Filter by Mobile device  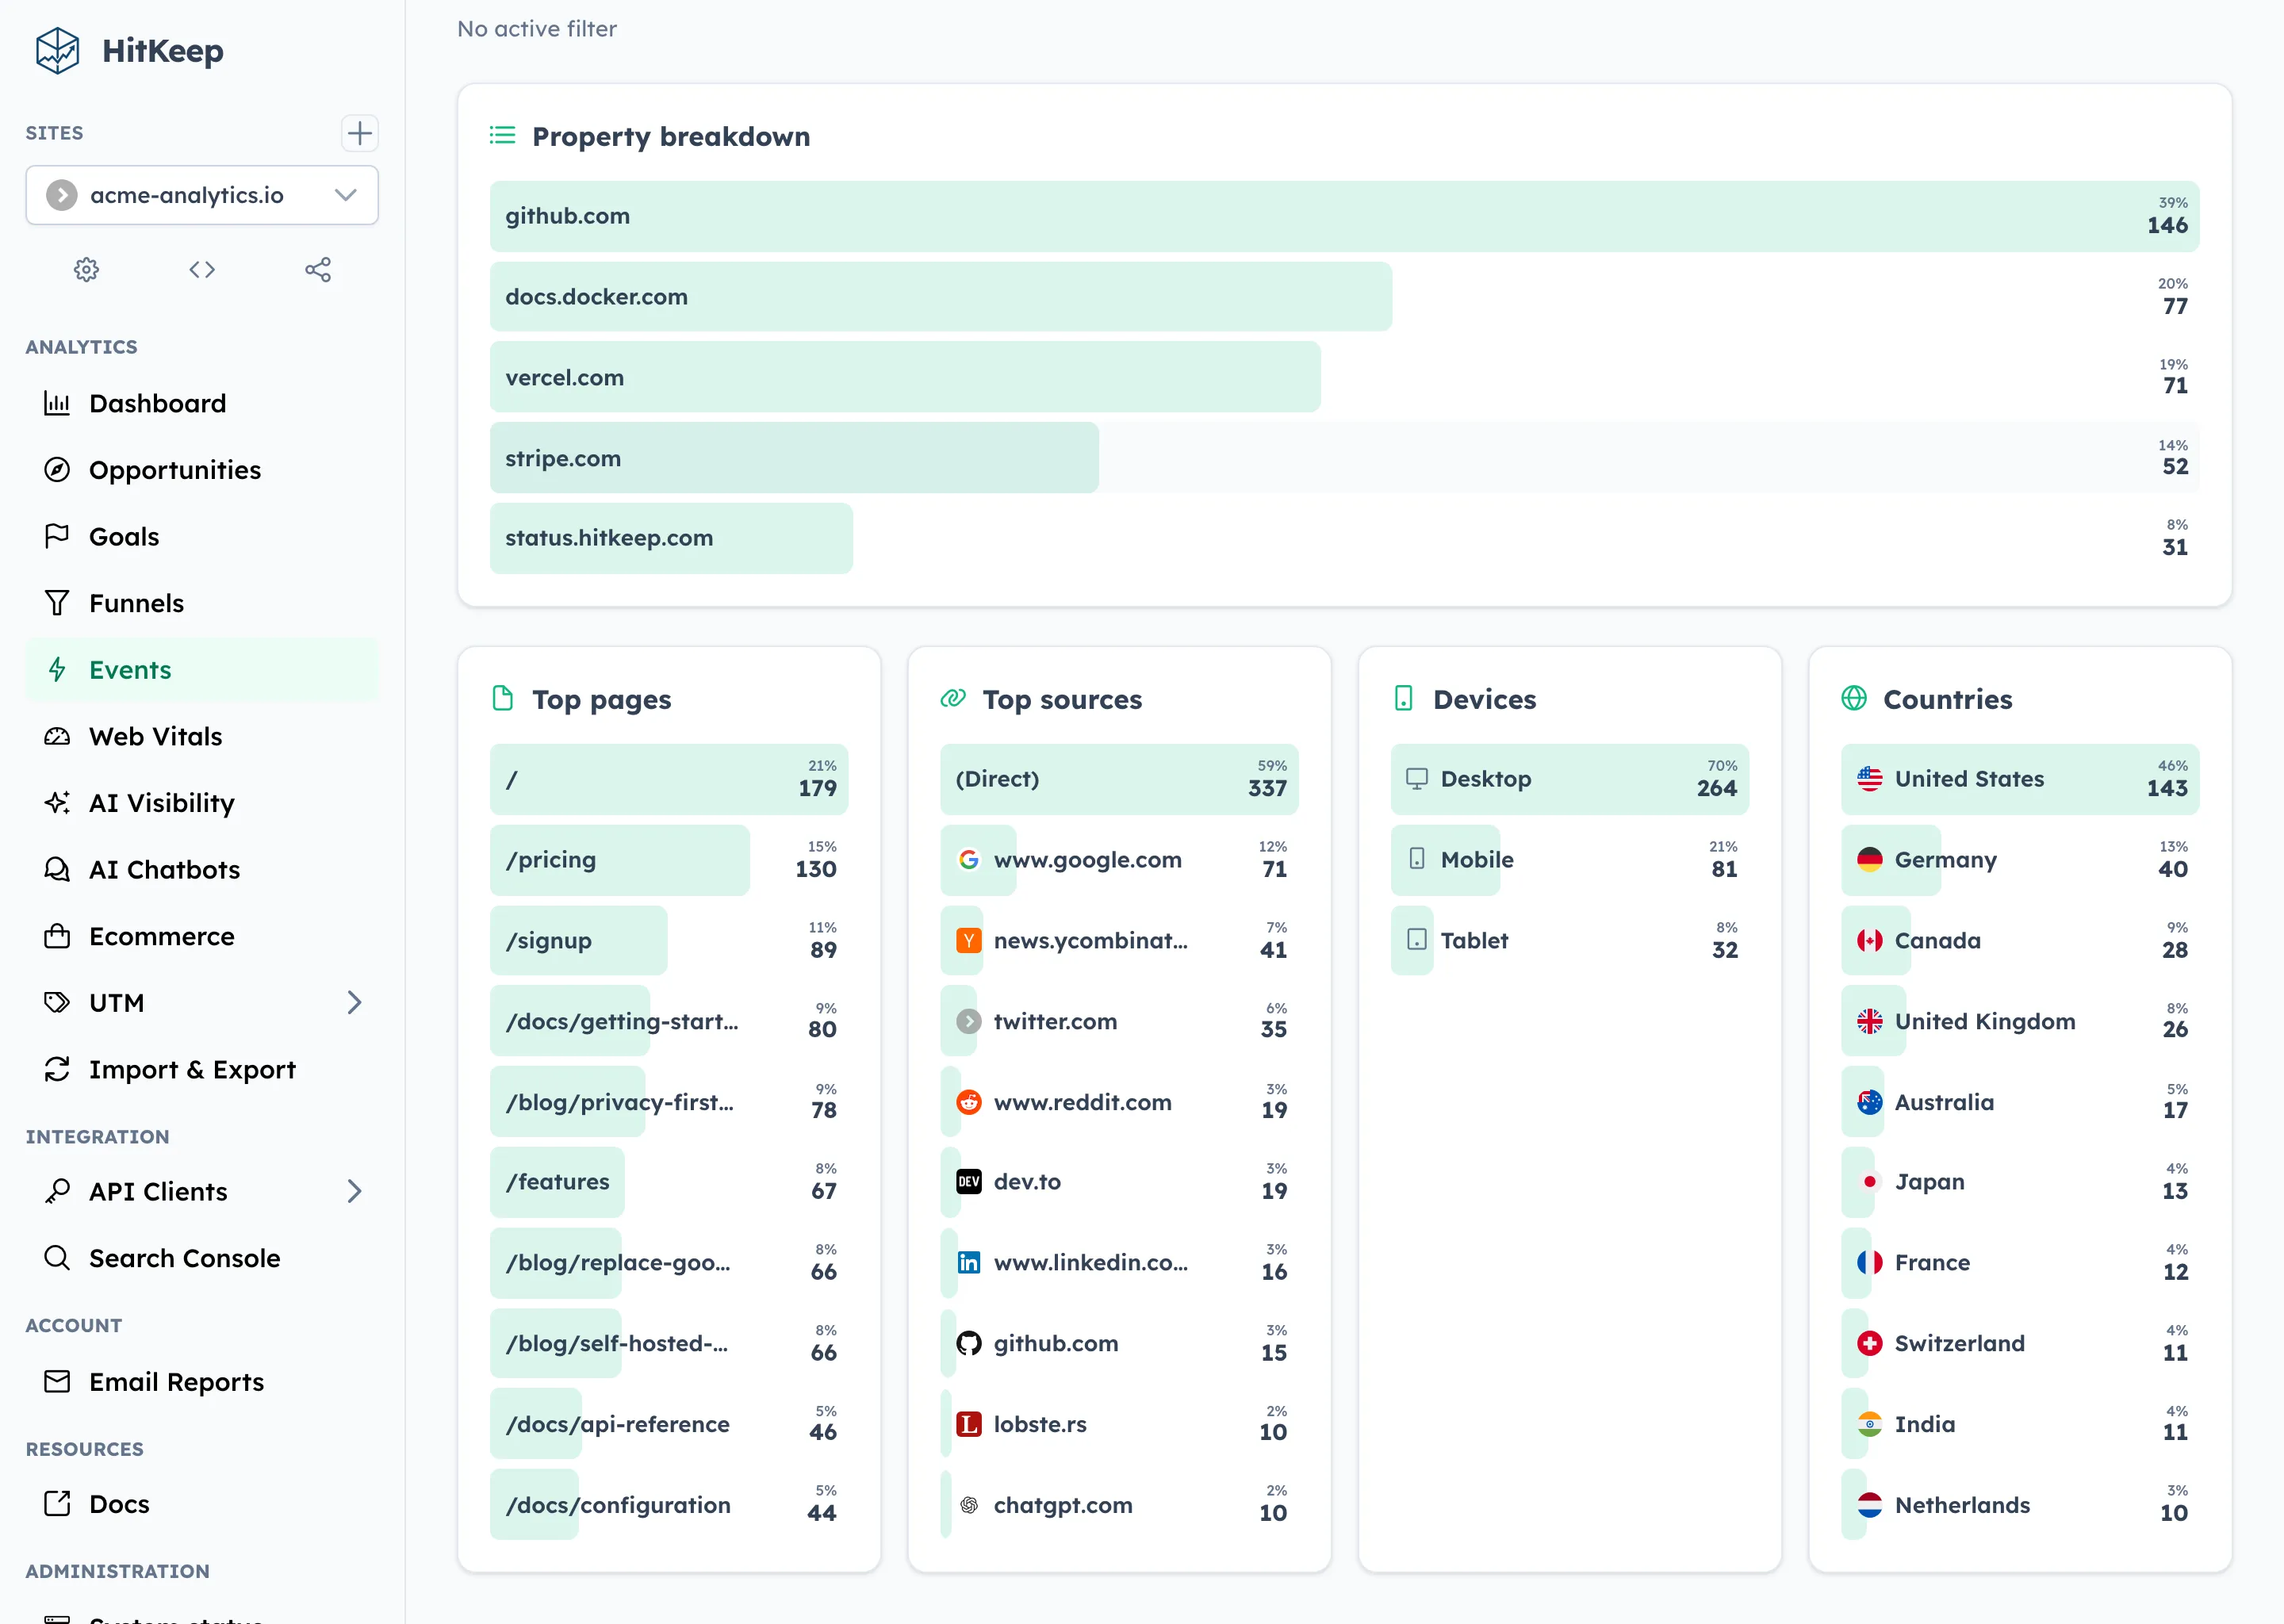click(x=1570, y=860)
